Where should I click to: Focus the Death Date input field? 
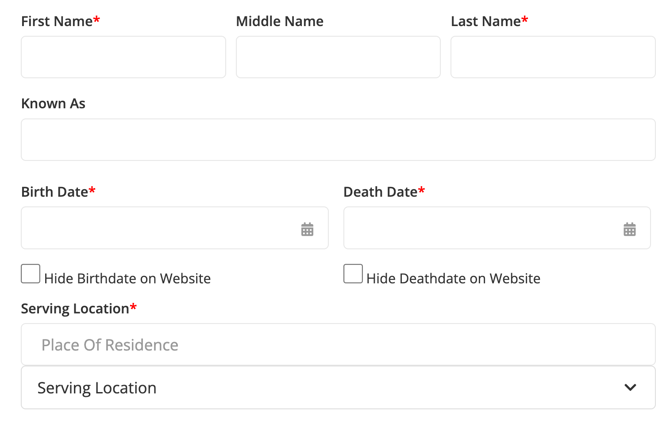point(480,229)
